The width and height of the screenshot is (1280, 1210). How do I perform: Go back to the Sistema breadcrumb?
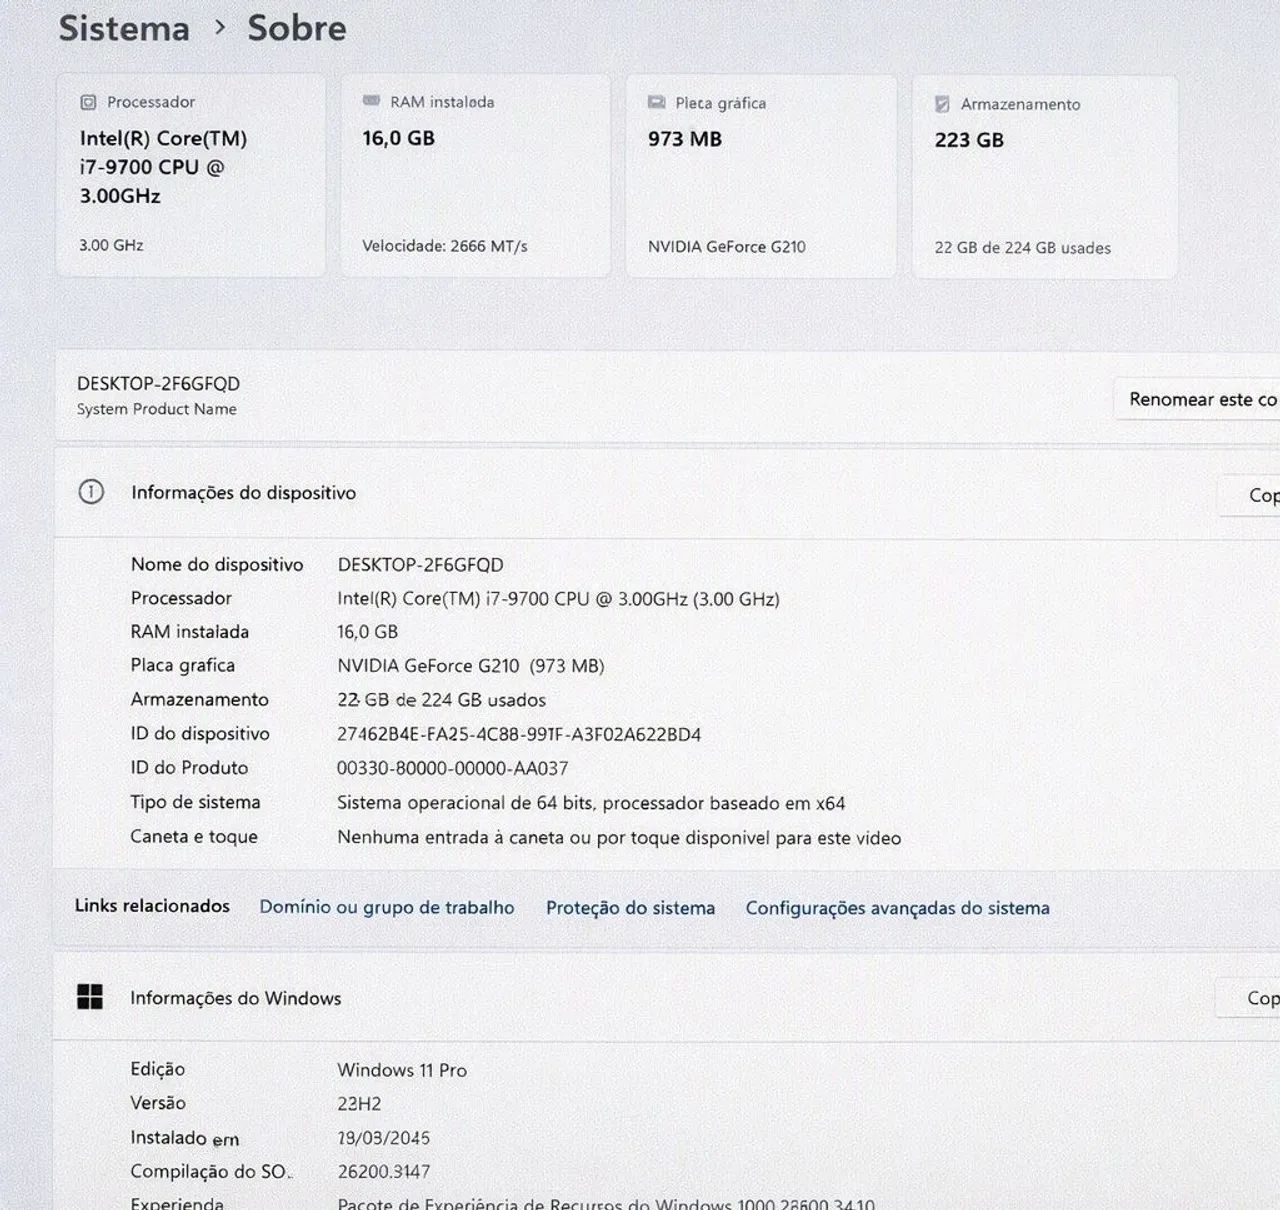[x=124, y=28]
